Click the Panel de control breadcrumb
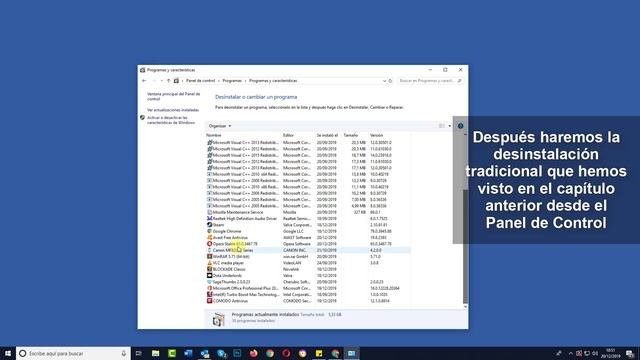The width and height of the screenshot is (640, 360). coord(200,81)
